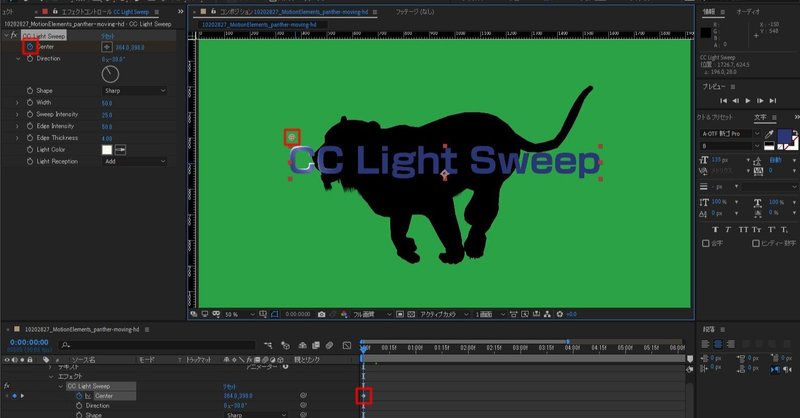This screenshot has width=800, height=418.
Task: Click the Width value 50.0
Action: [x=107, y=103]
